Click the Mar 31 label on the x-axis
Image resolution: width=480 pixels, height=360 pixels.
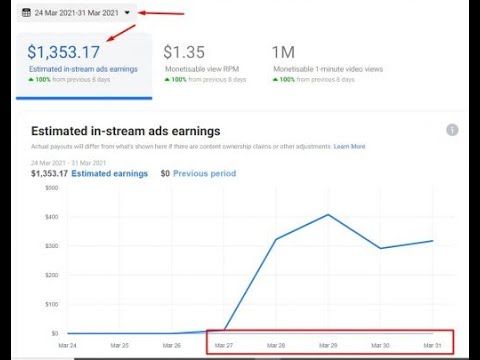pos(432,345)
